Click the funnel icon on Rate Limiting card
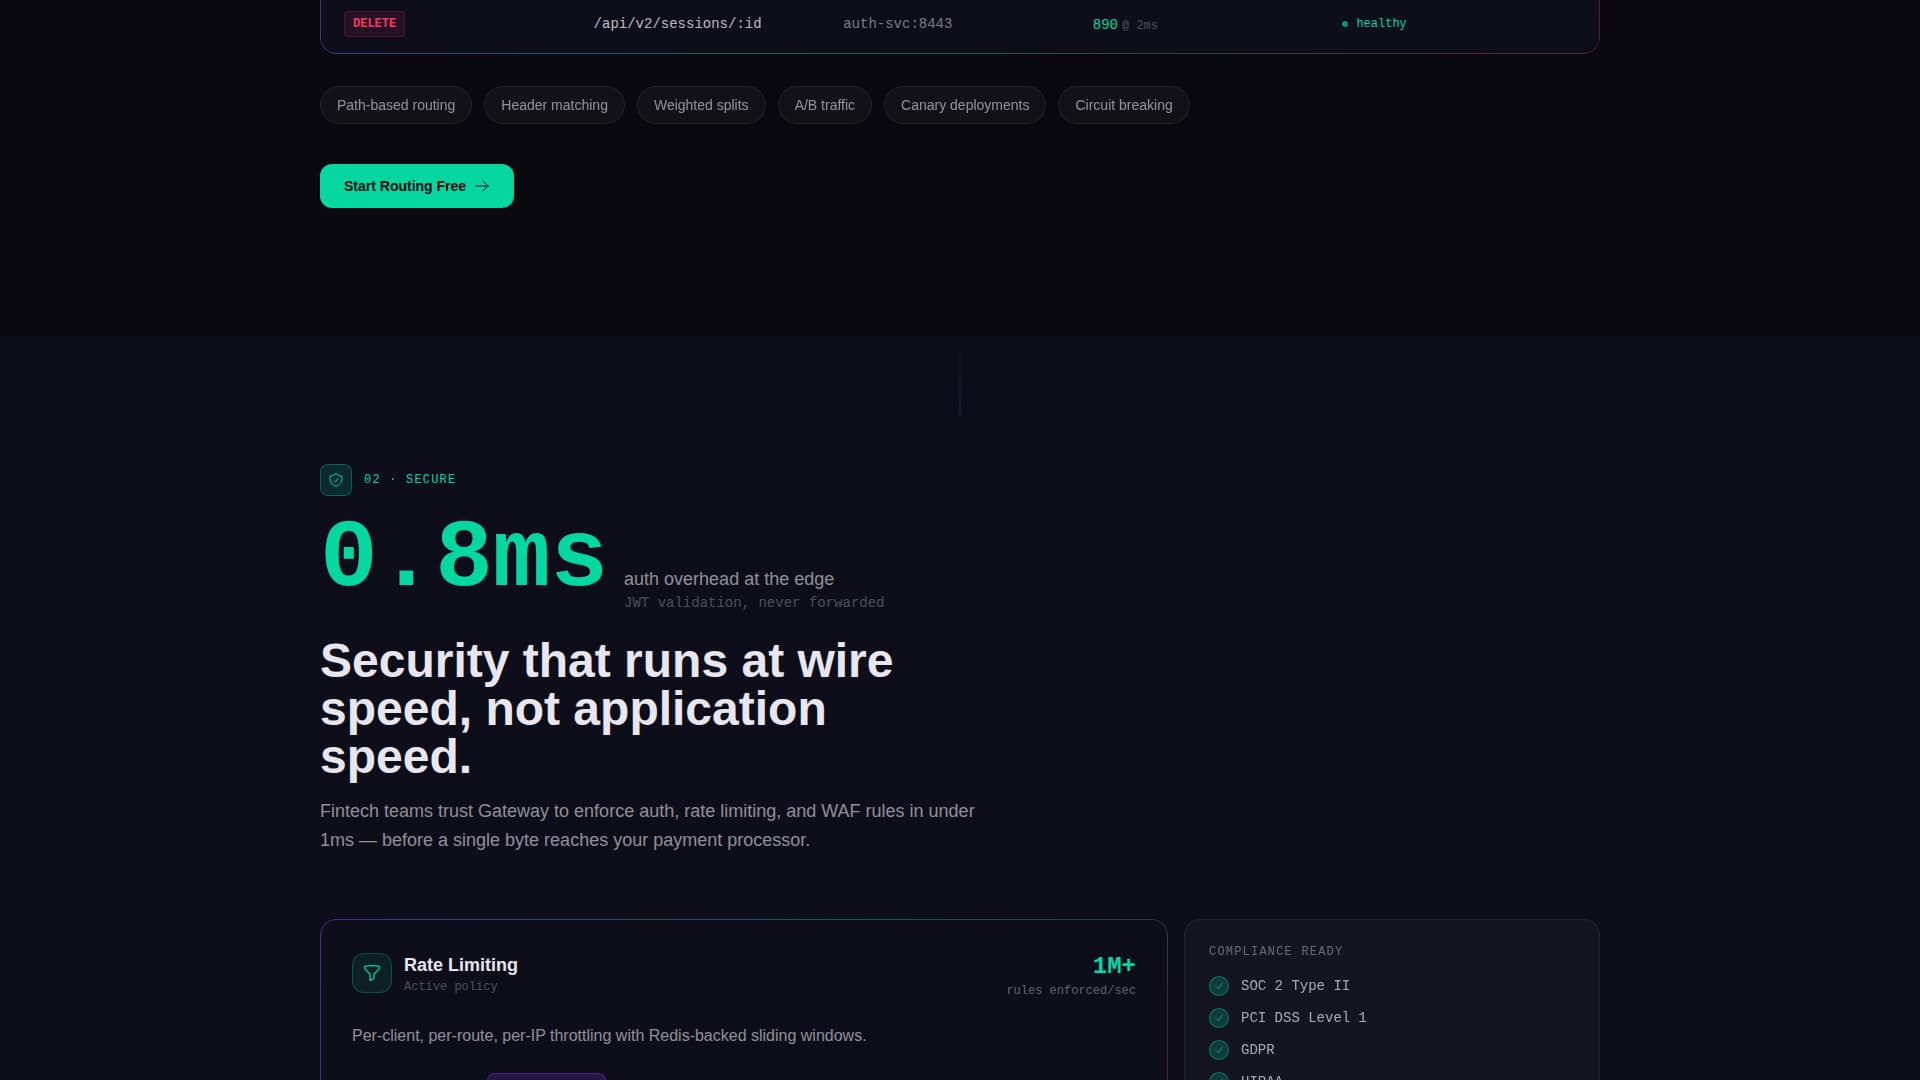 point(371,972)
